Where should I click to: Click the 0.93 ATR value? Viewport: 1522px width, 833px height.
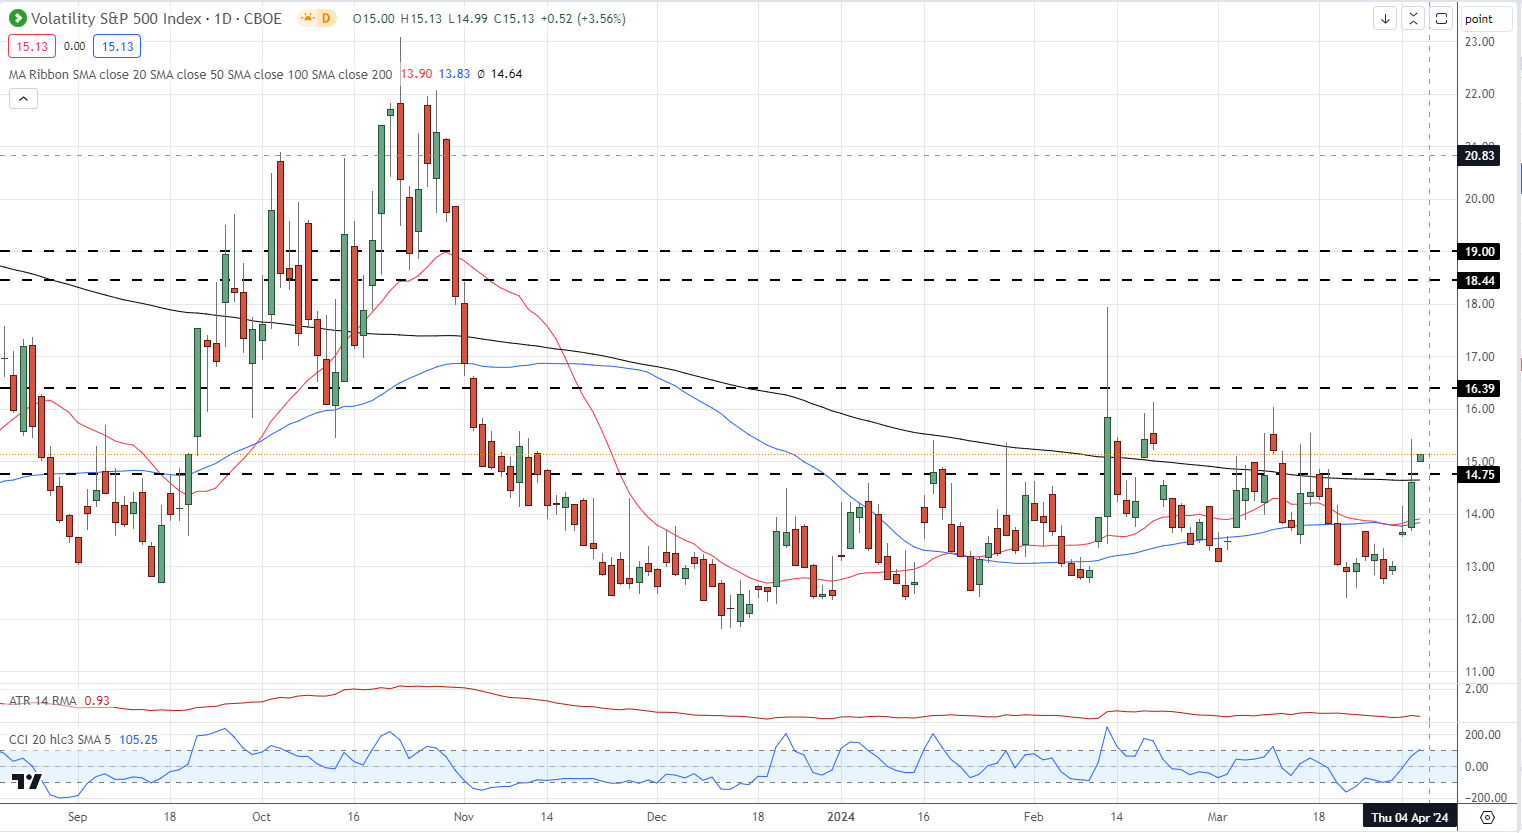(x=97, y=701)
